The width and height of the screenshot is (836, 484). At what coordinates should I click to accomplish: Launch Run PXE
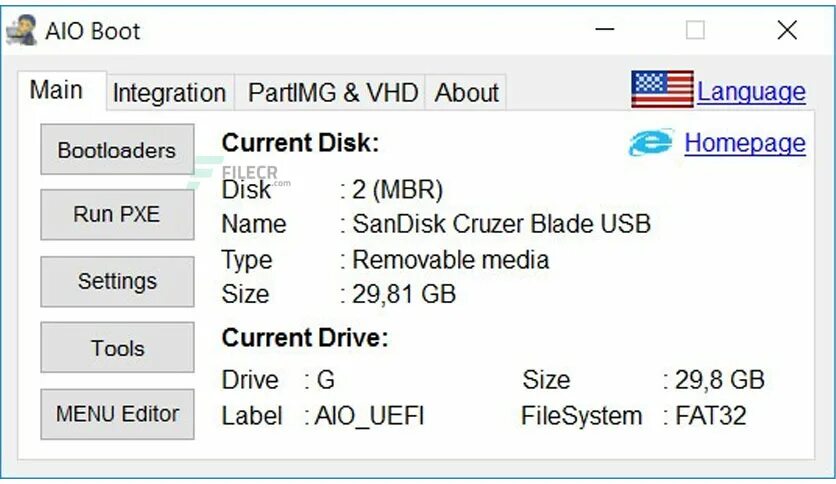tap(117, 214)
